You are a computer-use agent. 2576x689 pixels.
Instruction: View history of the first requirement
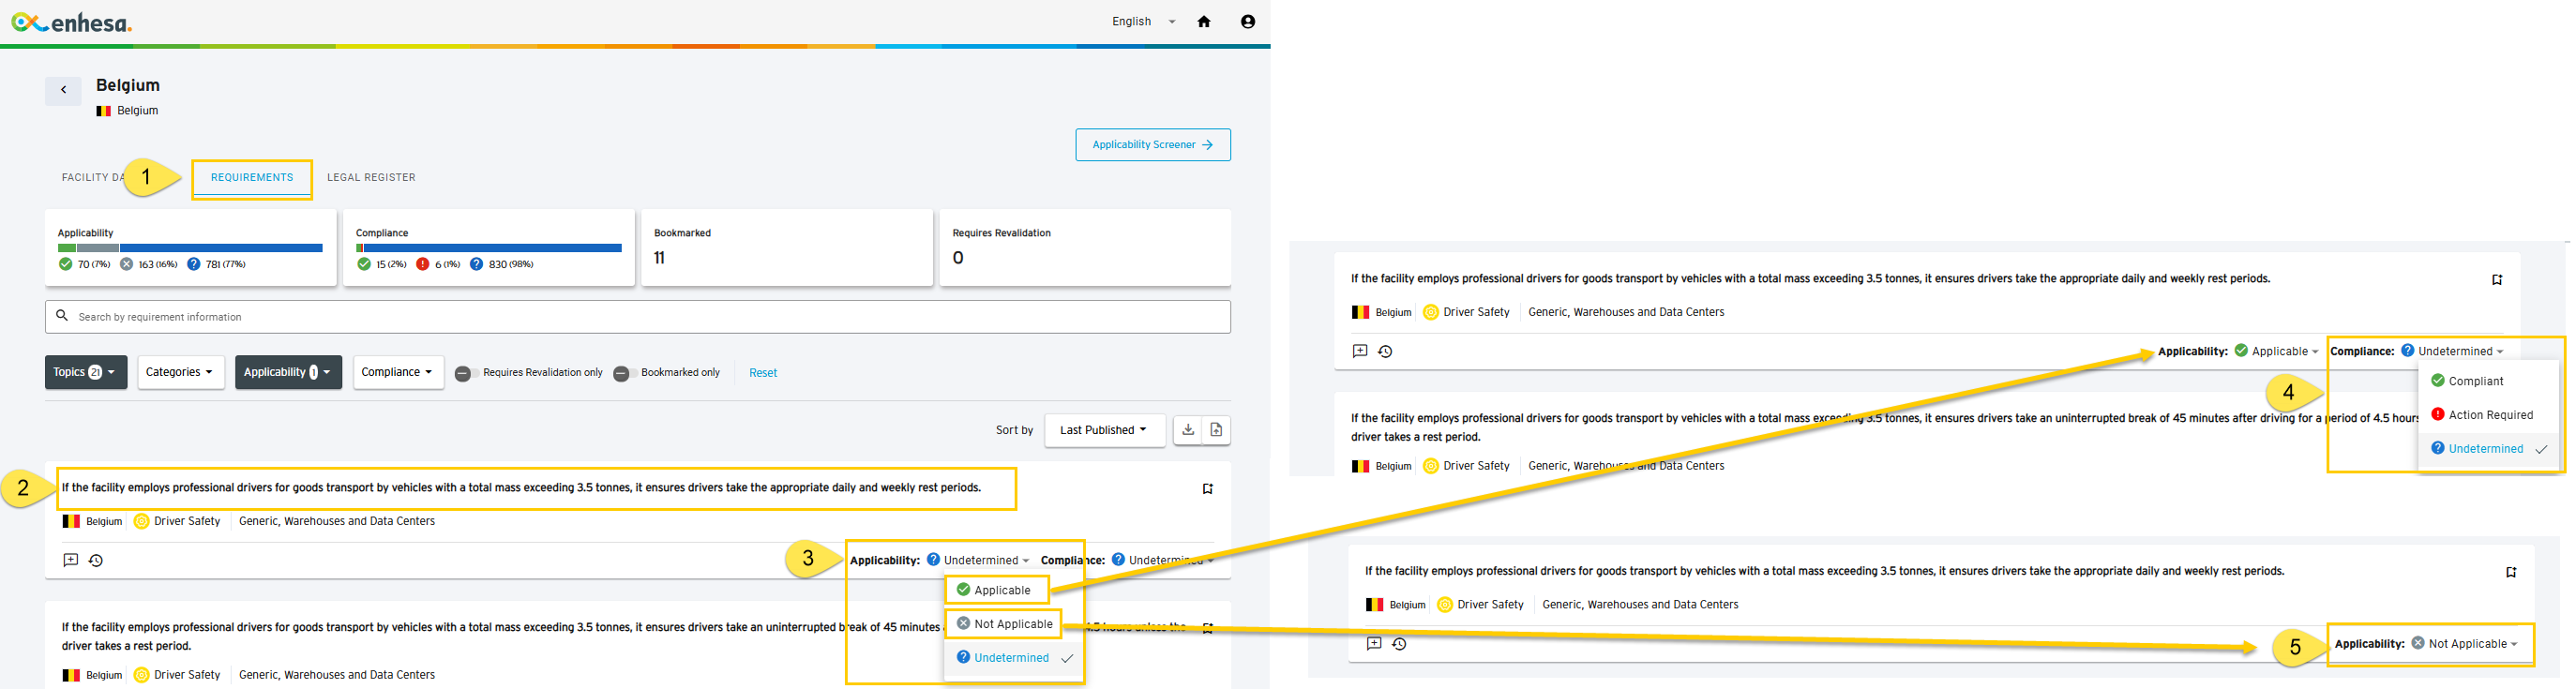click(x=96, y=560)
